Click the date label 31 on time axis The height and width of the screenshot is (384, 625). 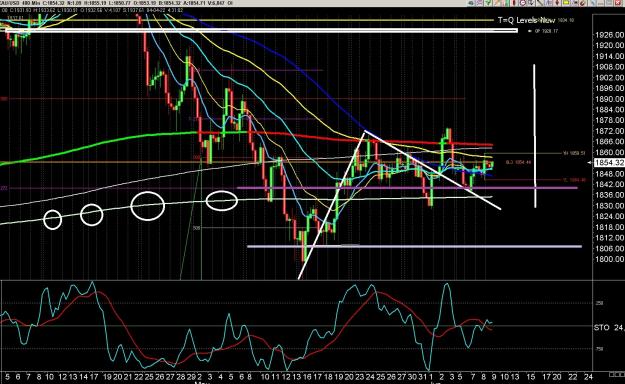422,377
